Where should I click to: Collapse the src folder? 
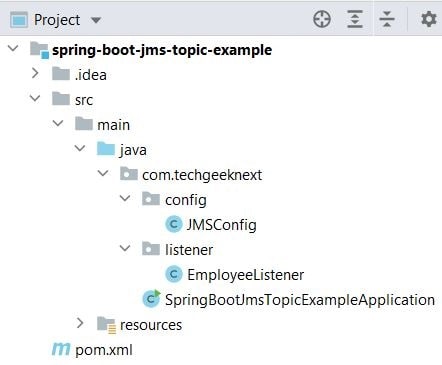pos(35,98)
